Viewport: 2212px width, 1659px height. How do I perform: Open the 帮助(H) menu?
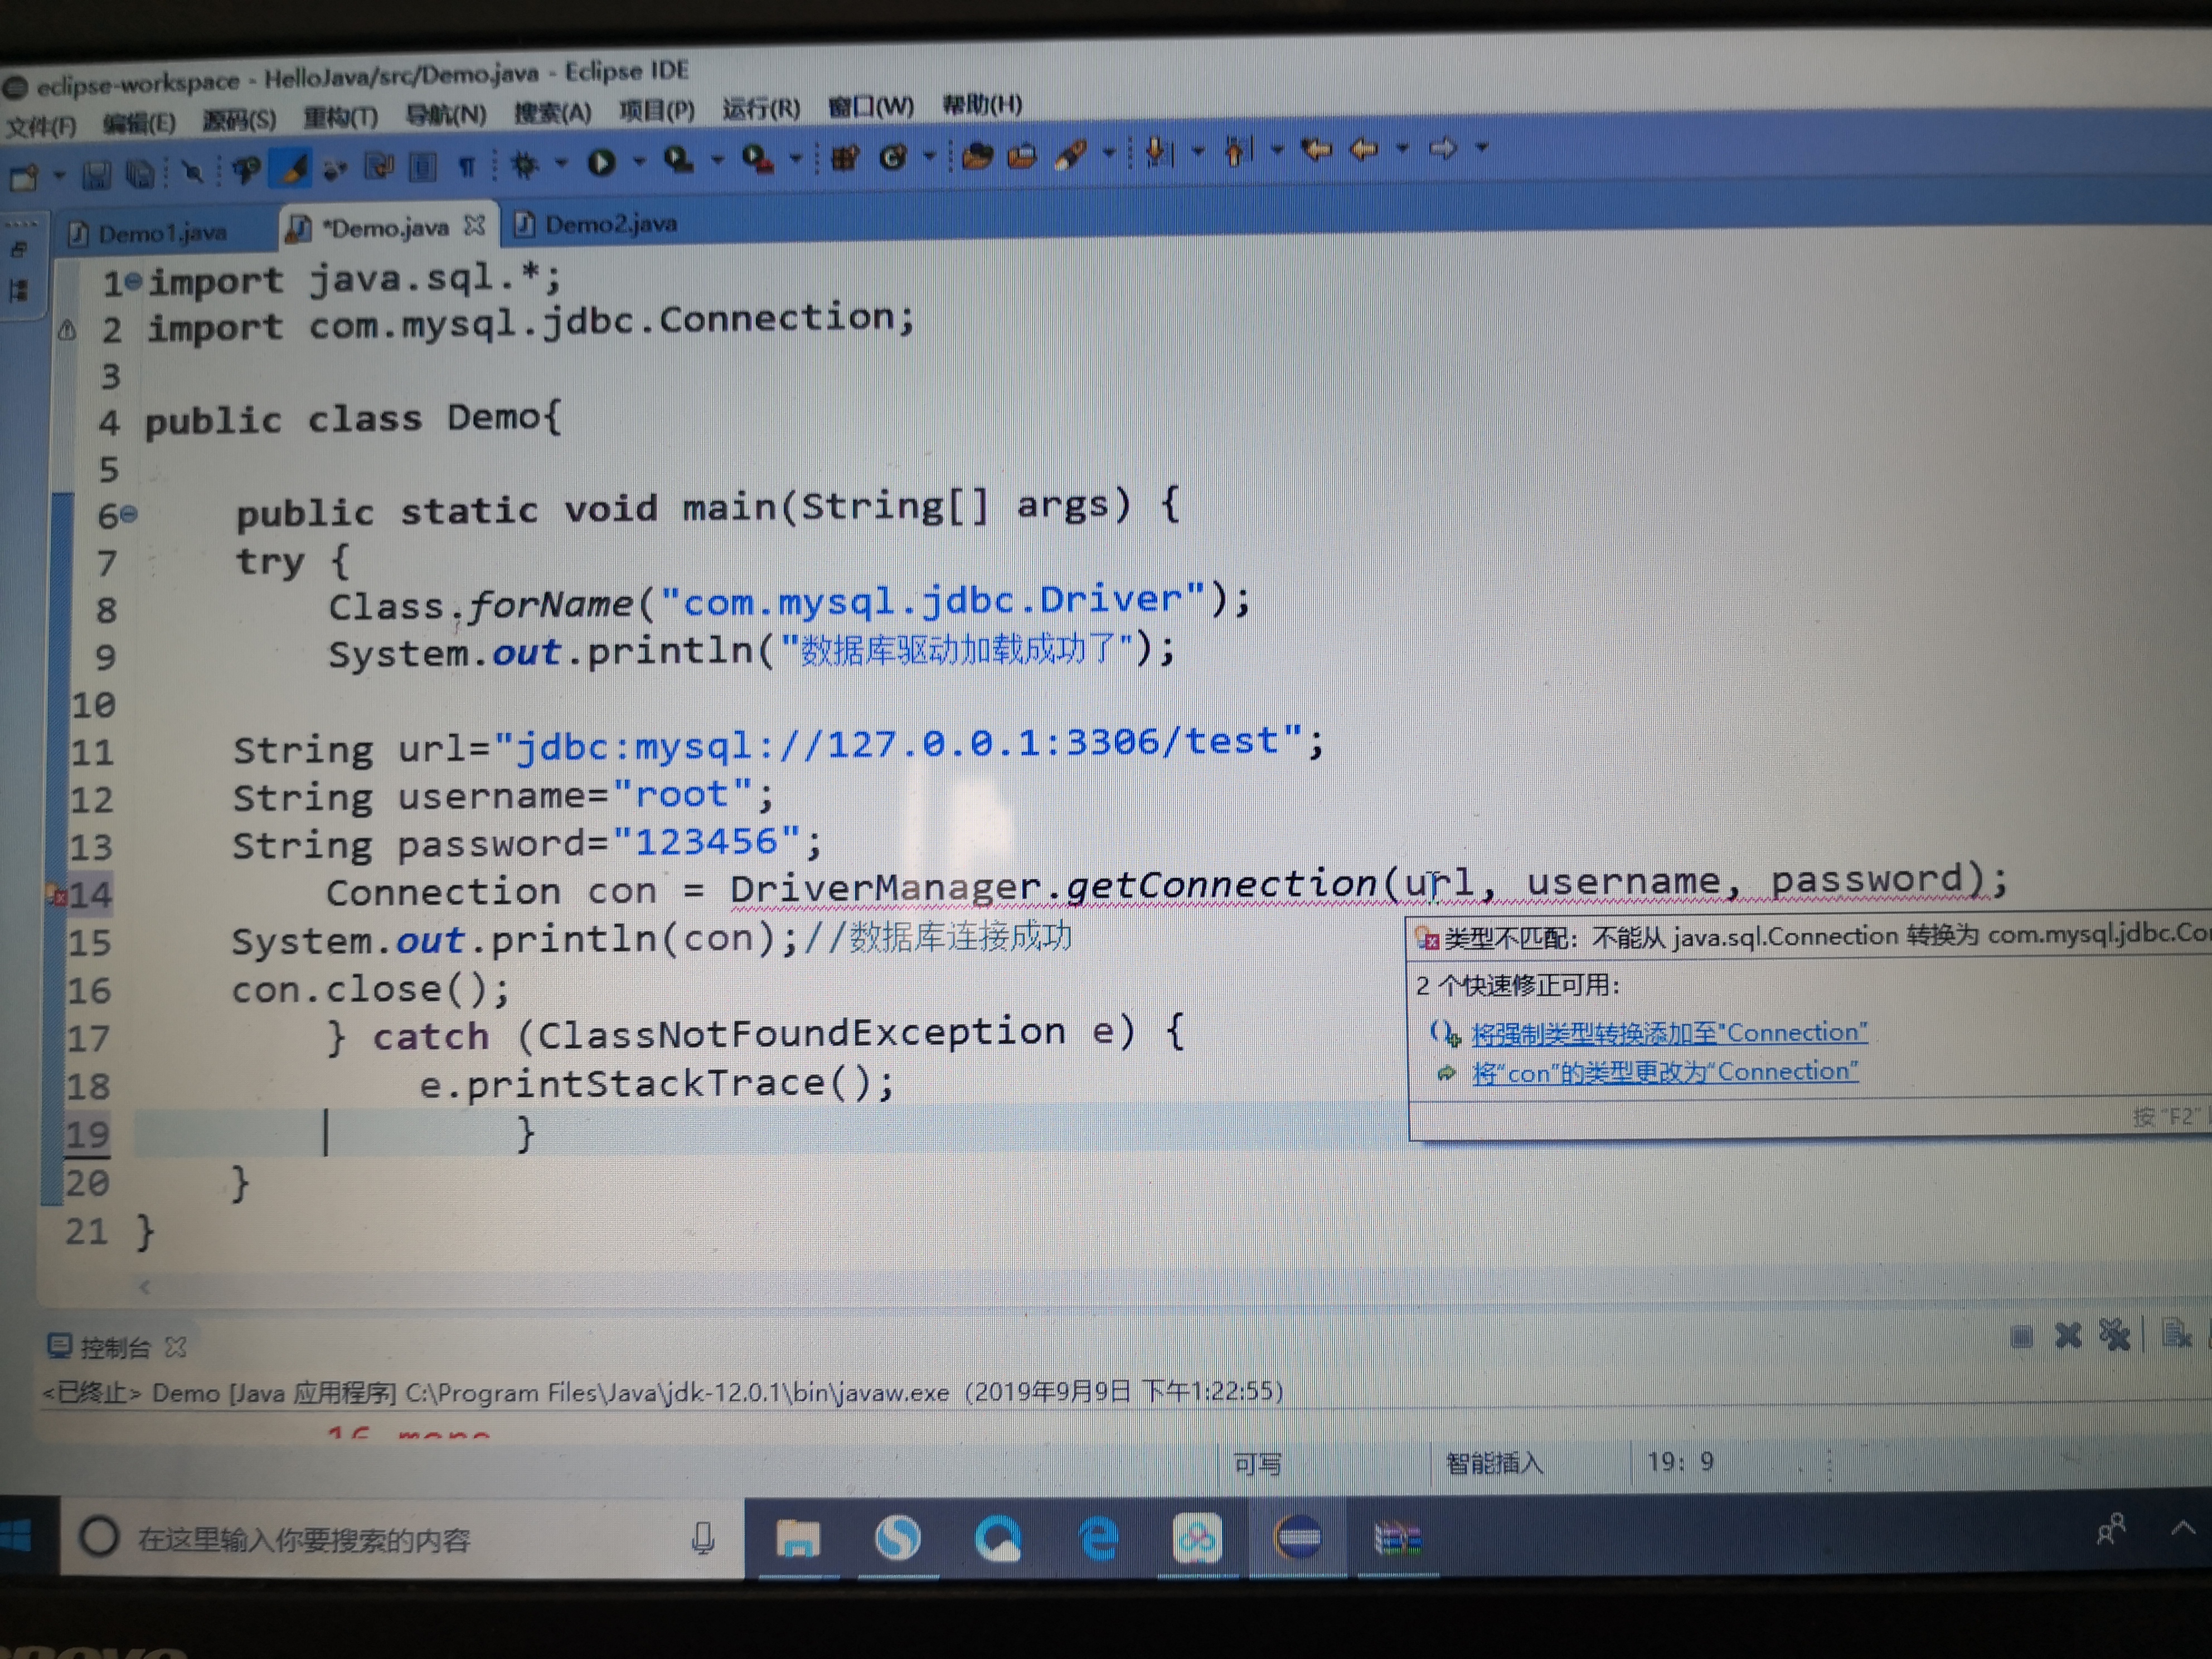pyautogui.click(x=982, y=104)
